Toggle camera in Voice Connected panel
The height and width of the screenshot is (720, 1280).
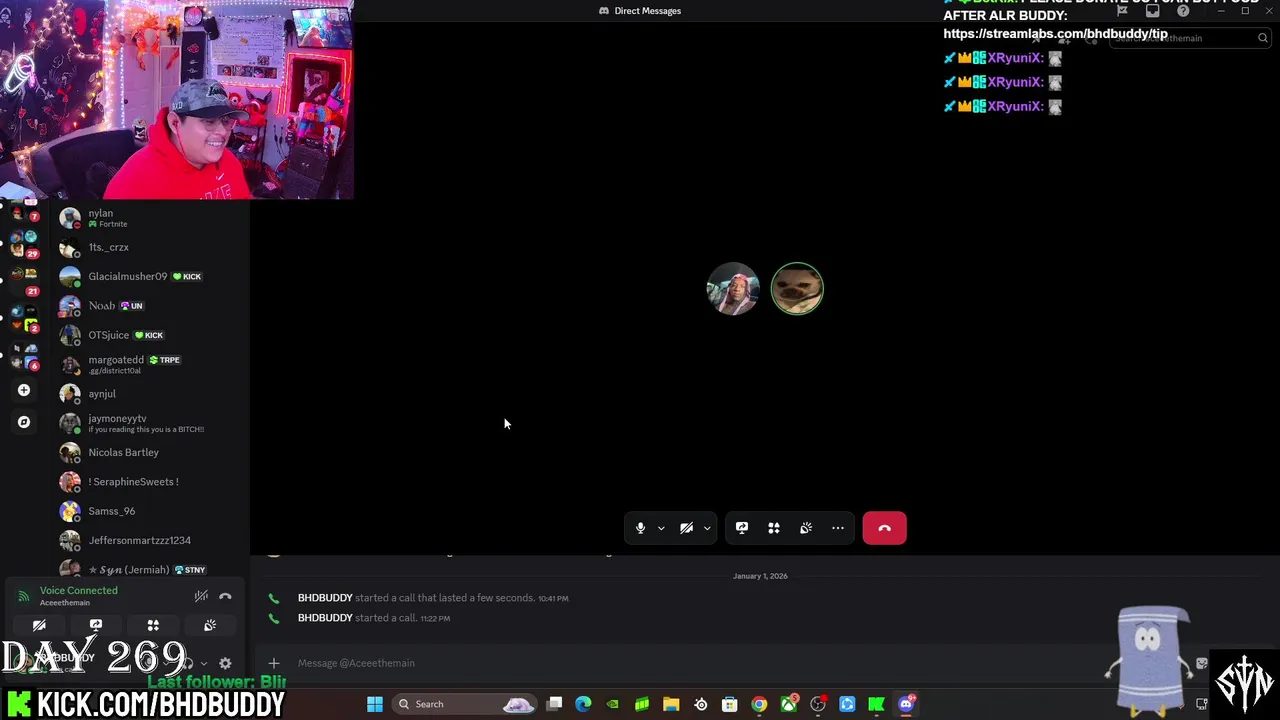click(39, 625)
